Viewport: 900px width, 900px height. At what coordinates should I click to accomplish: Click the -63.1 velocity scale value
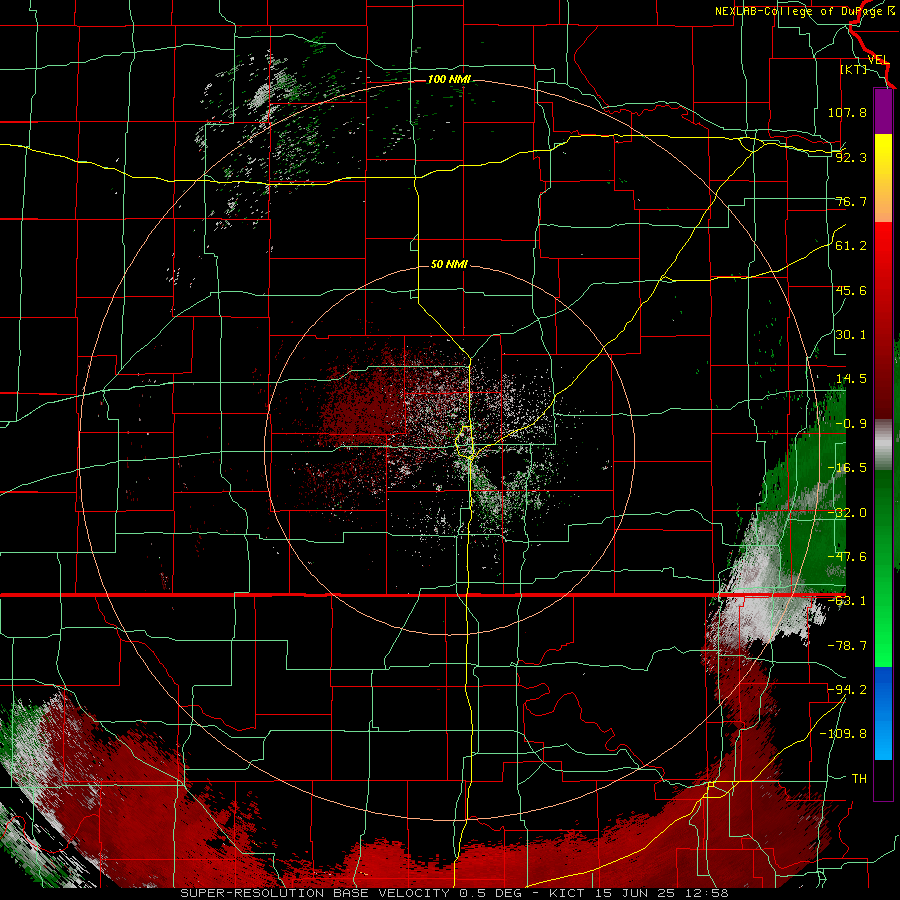847,601
